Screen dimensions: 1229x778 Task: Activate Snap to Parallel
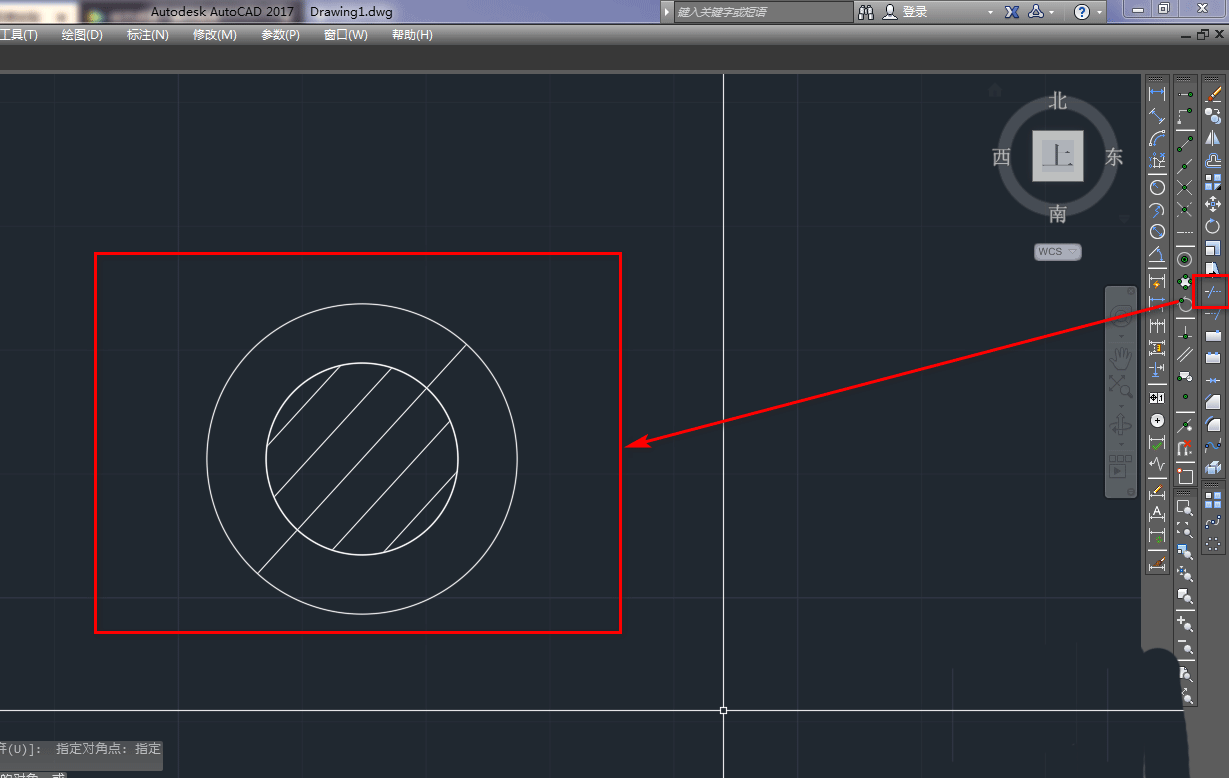(x=1185, y=354)
